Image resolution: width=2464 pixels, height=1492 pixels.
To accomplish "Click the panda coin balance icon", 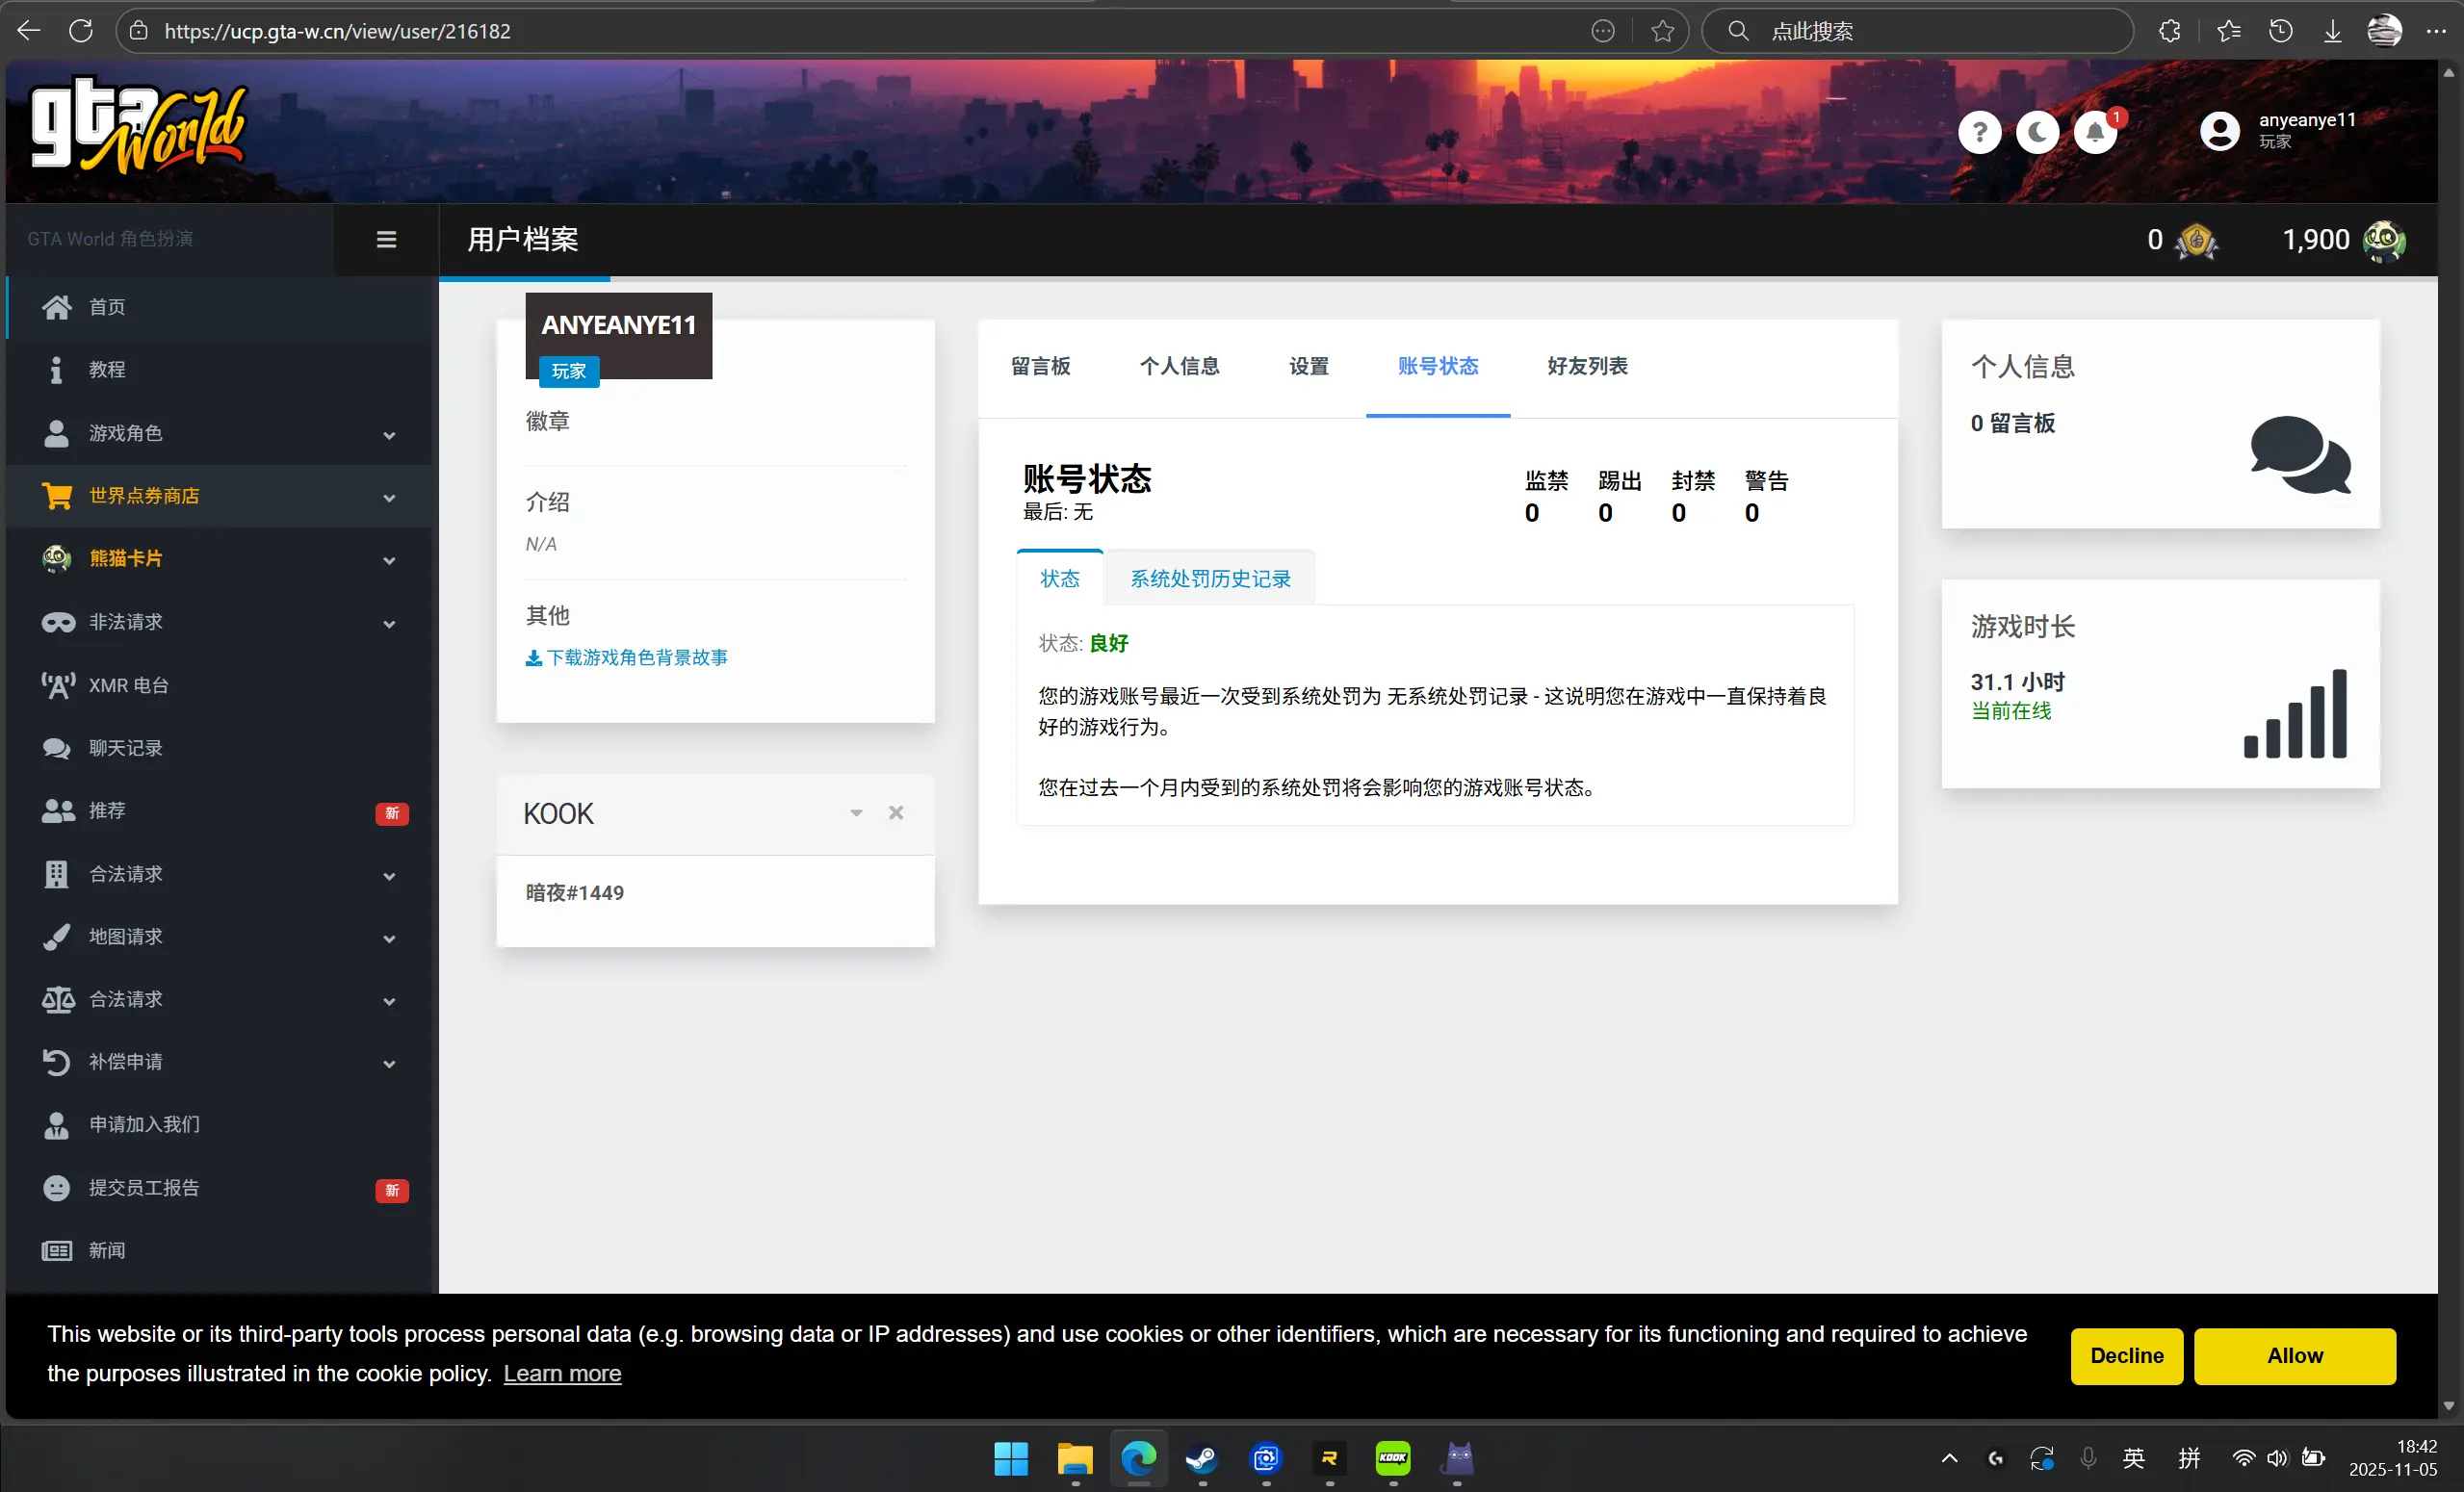I will [2384, 240].
